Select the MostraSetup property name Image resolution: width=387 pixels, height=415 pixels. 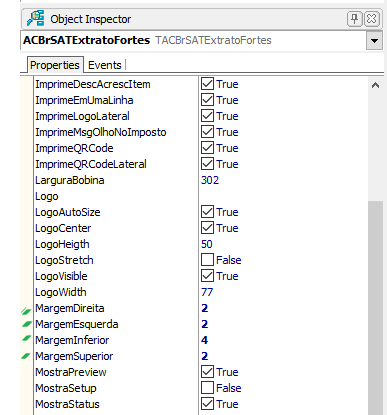(66, 388)
